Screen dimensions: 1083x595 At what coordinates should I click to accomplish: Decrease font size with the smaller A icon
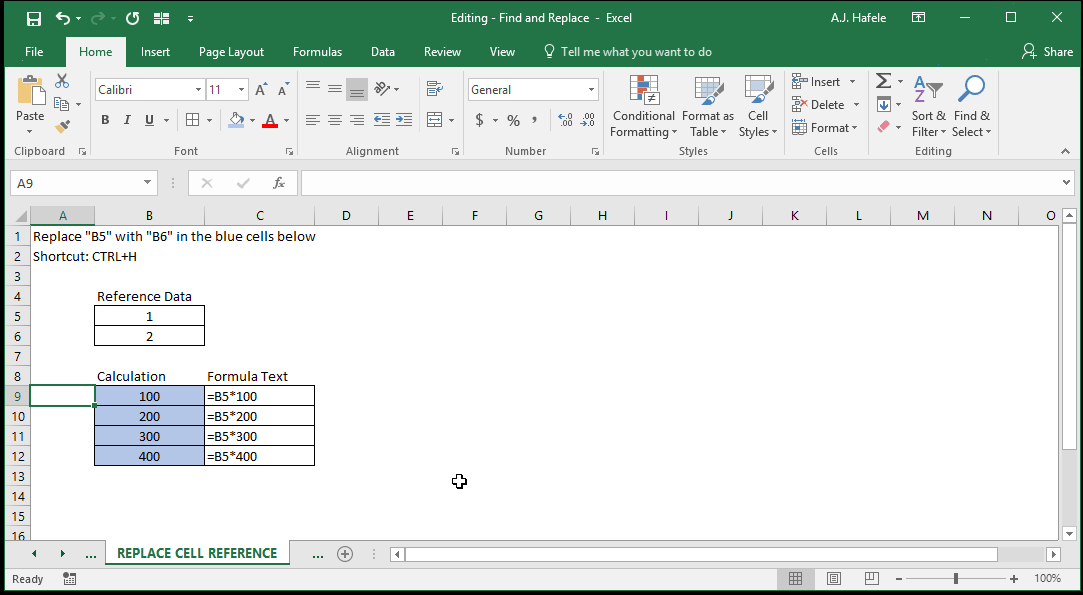[283, 89]
